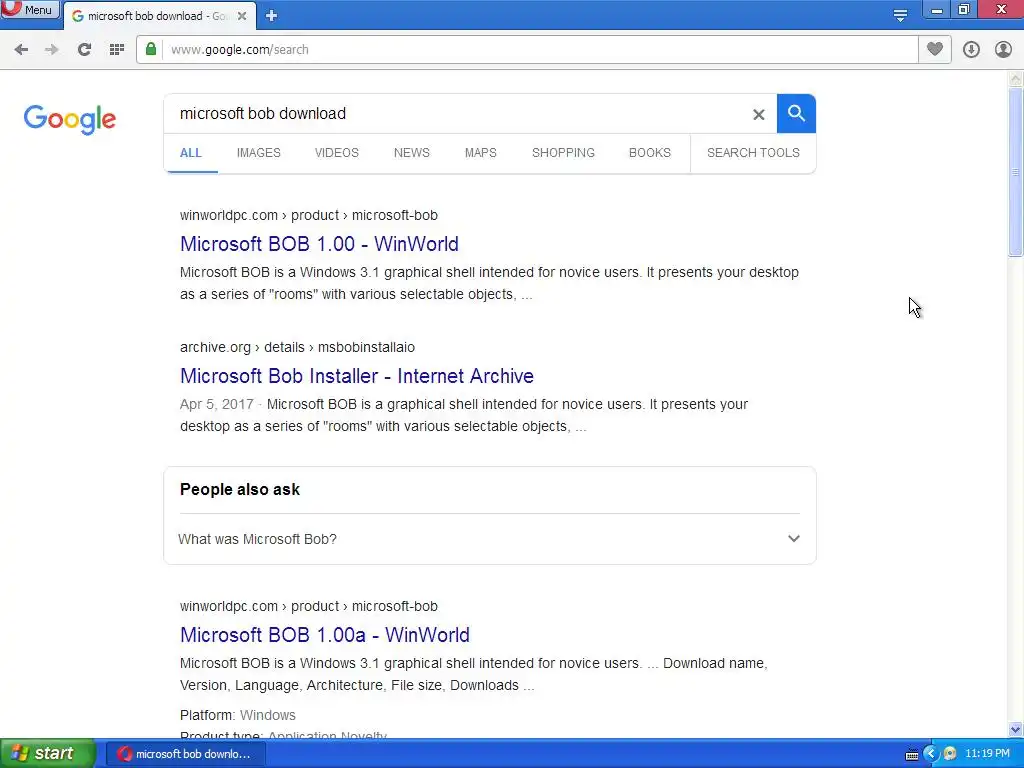Reload the current page
Screen dimensions: 1024x768
pos(84,50)
